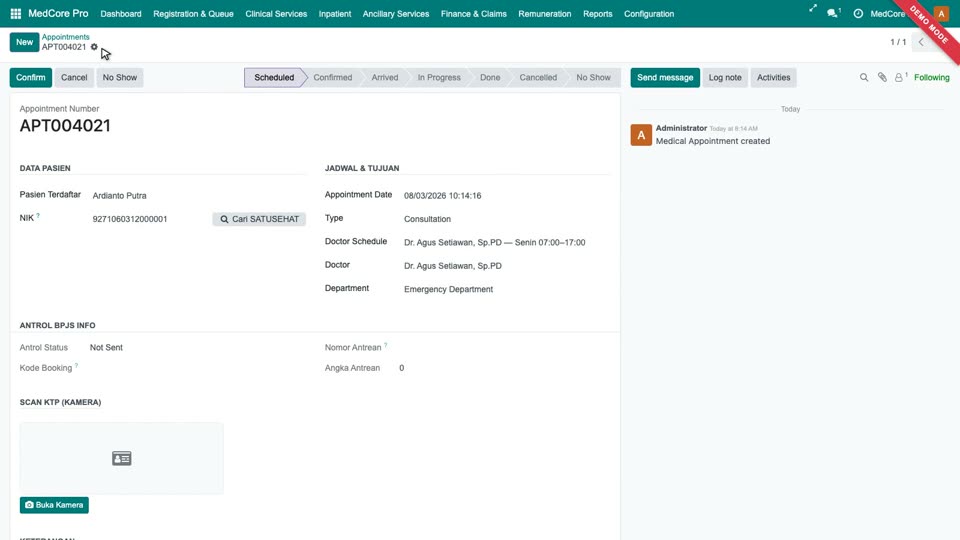Open the Configuration menu

pos(649,13)
